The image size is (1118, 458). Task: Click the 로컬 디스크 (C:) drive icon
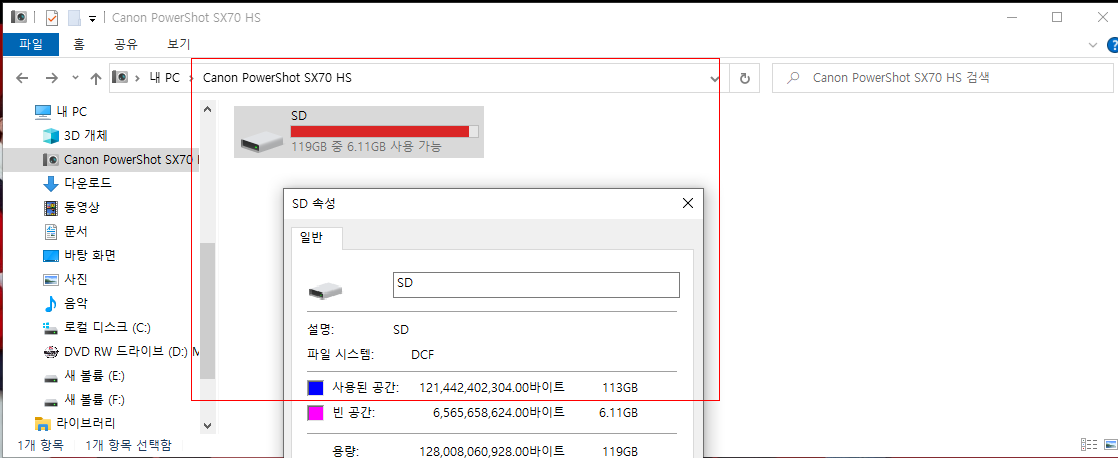point(51,328)
